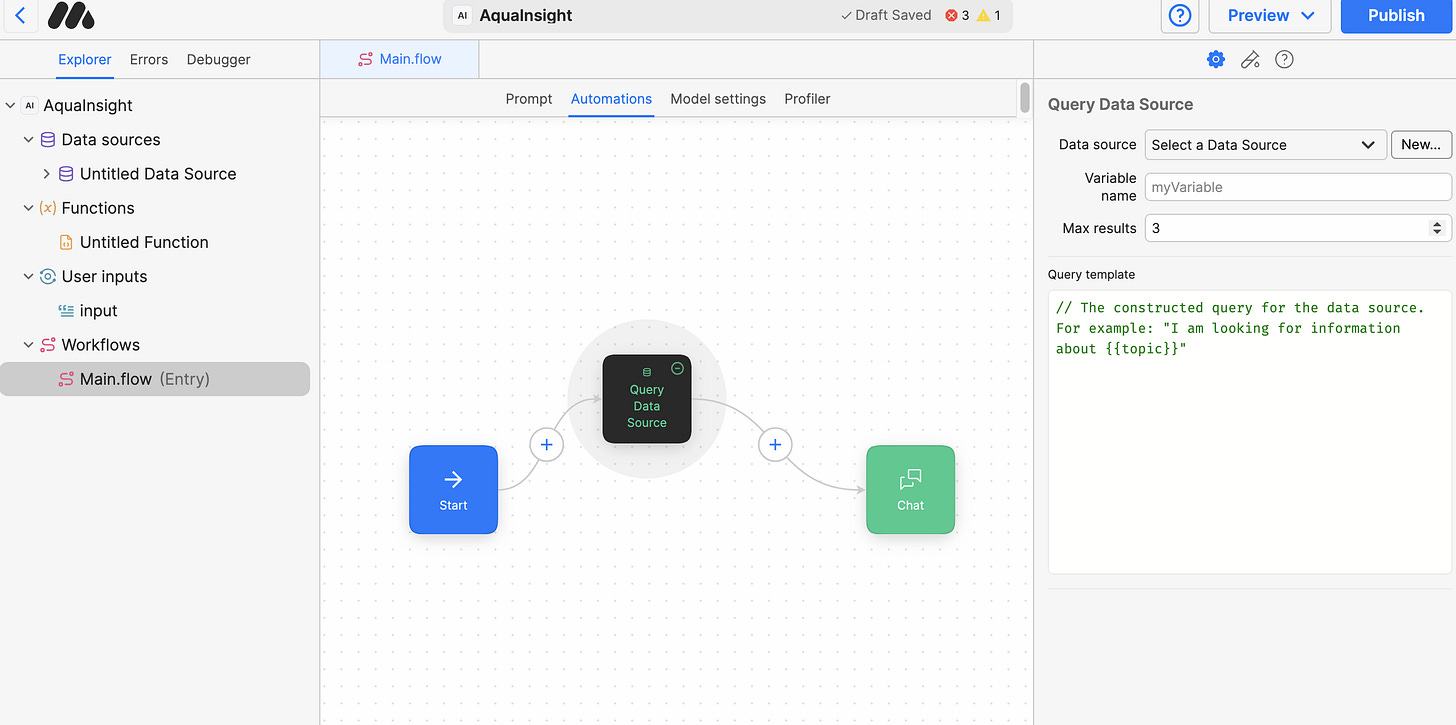Click the workflow icon on the Main.flow tab

[x=365, y=59]
